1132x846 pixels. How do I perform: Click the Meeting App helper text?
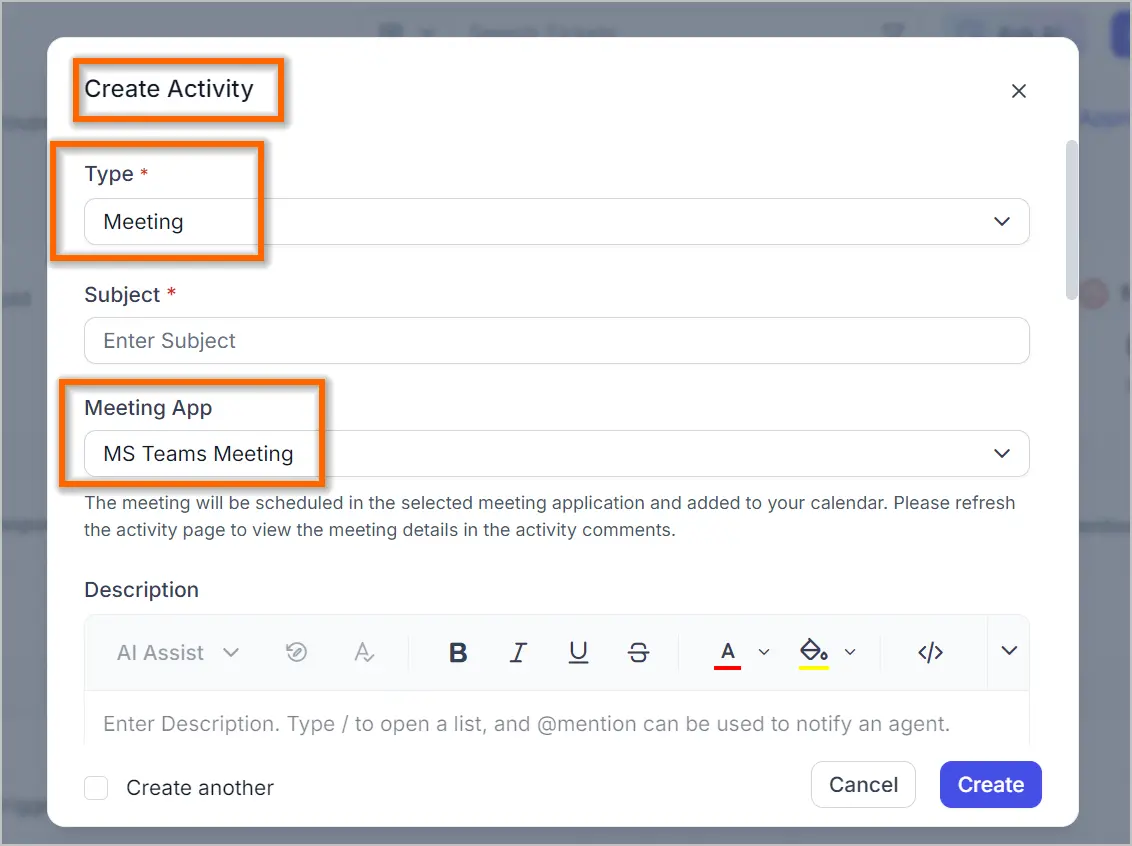(x=549, y=516)
